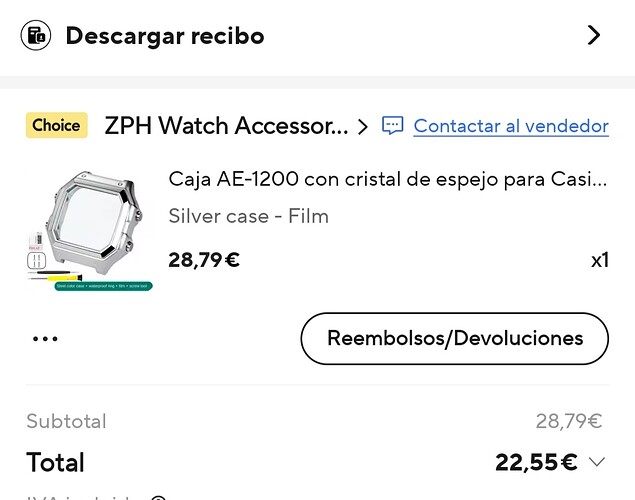Click the Total label
This screenshot has width=635, height=500.
[55, 462]
